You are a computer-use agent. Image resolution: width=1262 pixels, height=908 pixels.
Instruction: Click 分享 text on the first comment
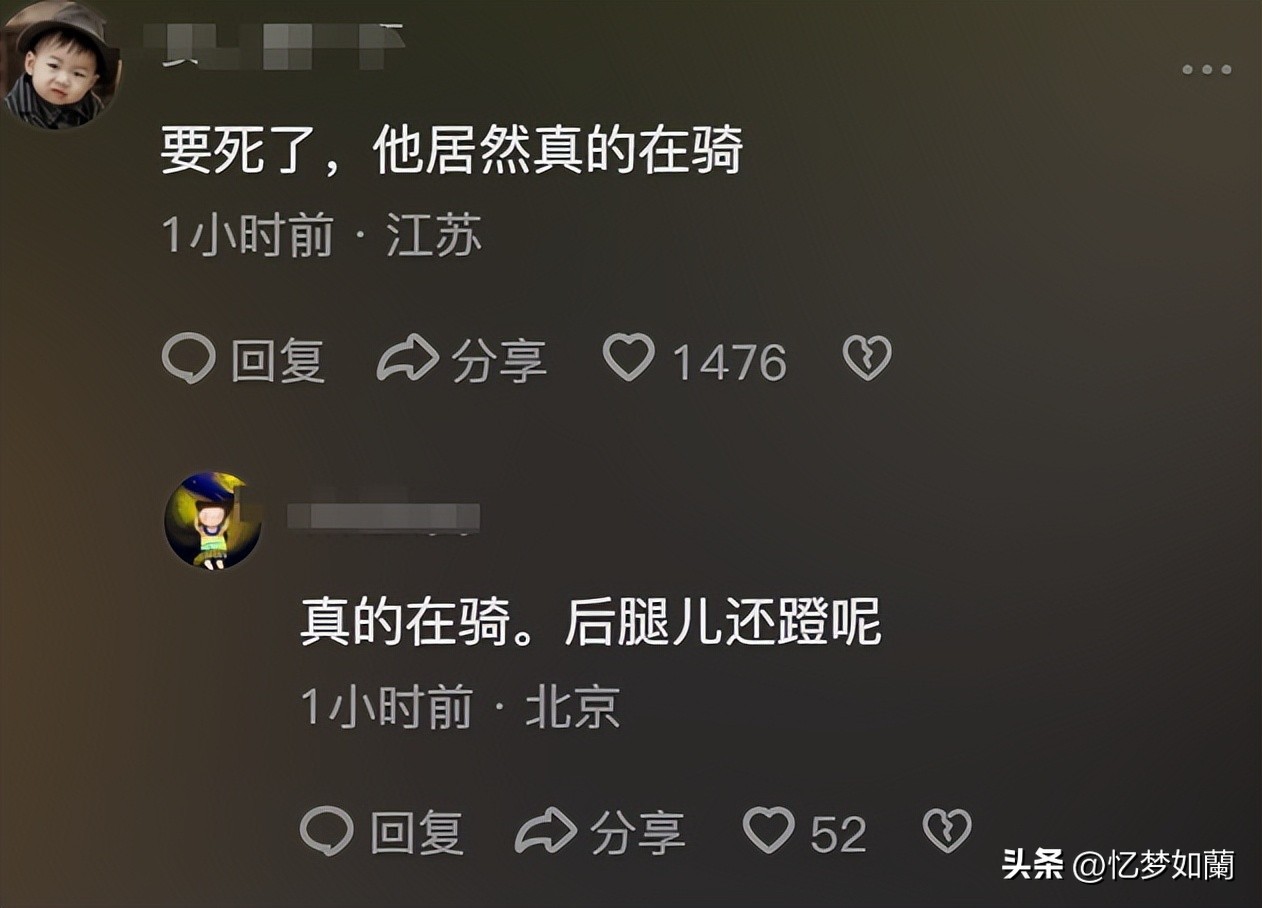coord(499,361)
